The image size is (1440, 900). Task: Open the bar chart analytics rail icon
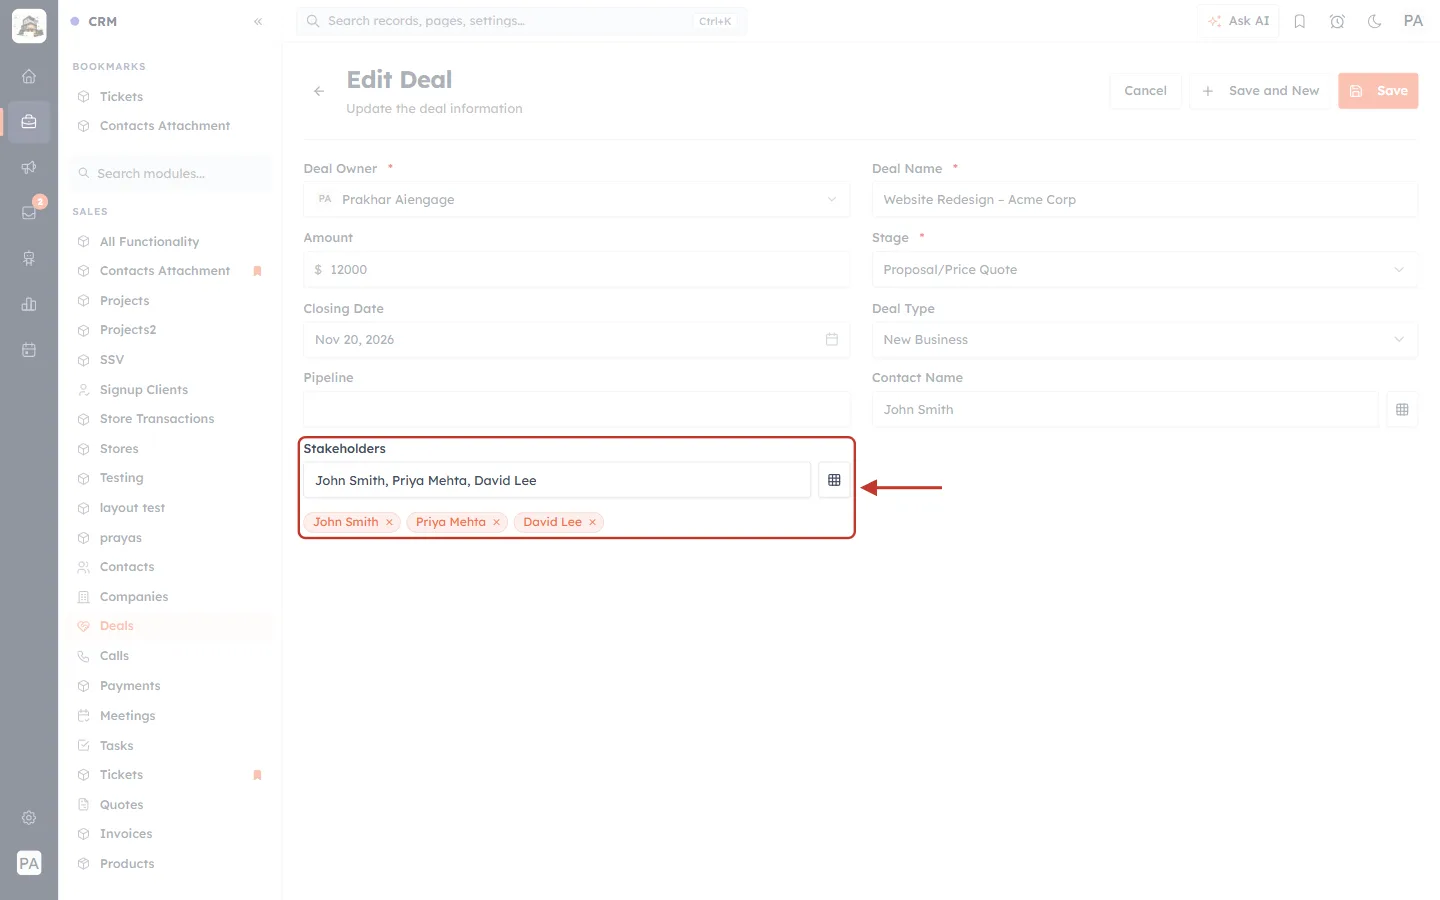click(x=29, y=304)
